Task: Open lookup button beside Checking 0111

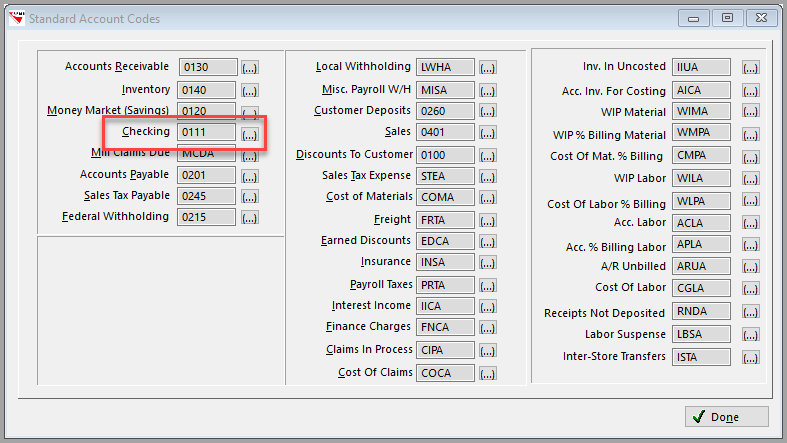Action: (x=249, y=134)
